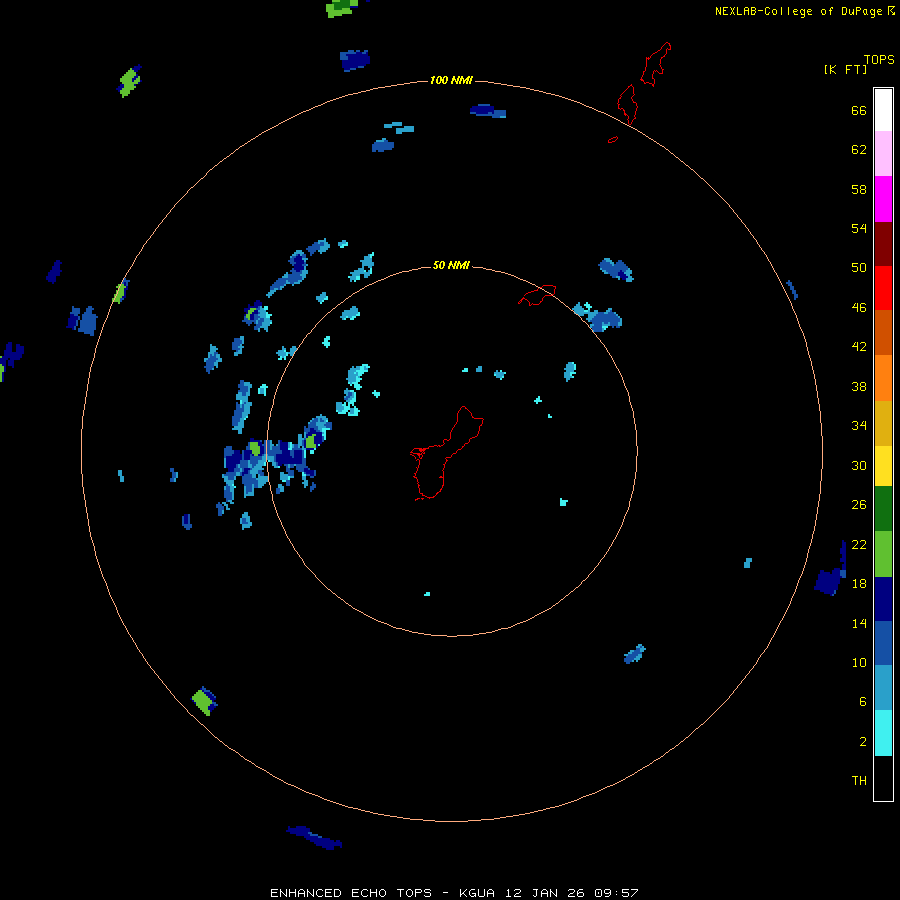
Task: Click the medium blue legend swatch
Action: (x=883, y=643)
